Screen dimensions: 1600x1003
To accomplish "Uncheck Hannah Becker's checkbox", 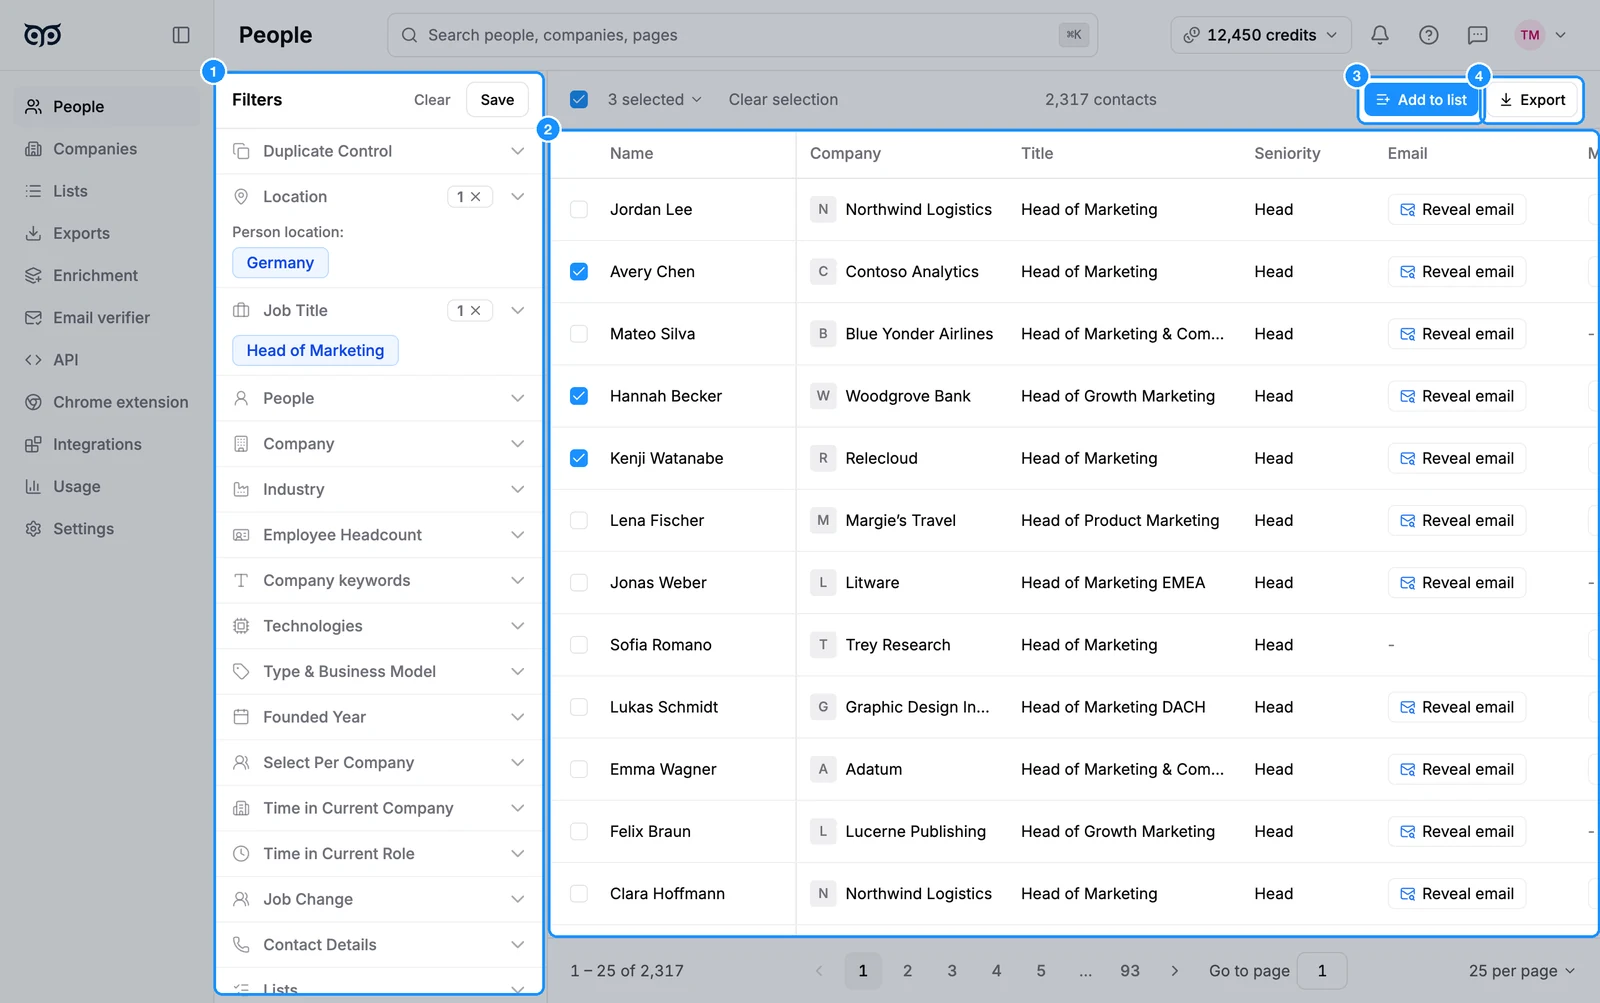I will point(579,396).
